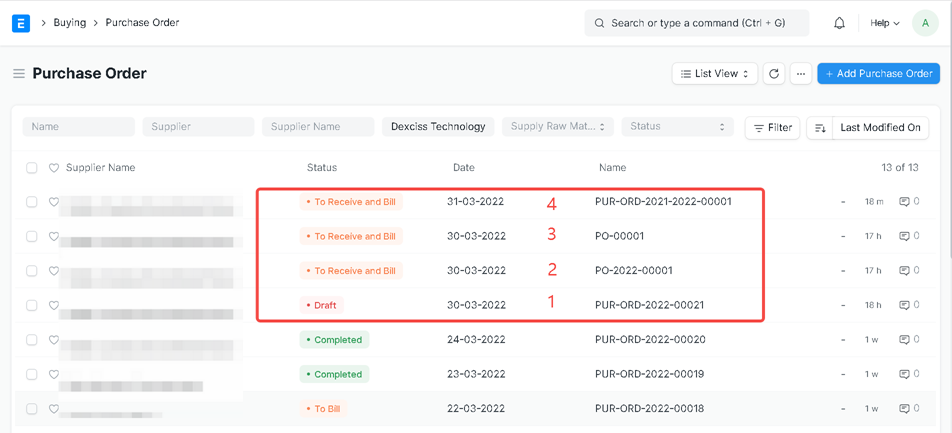Open the Supply Raw Materials dropdown
This screenshot has height=433, width=952.
557,127
